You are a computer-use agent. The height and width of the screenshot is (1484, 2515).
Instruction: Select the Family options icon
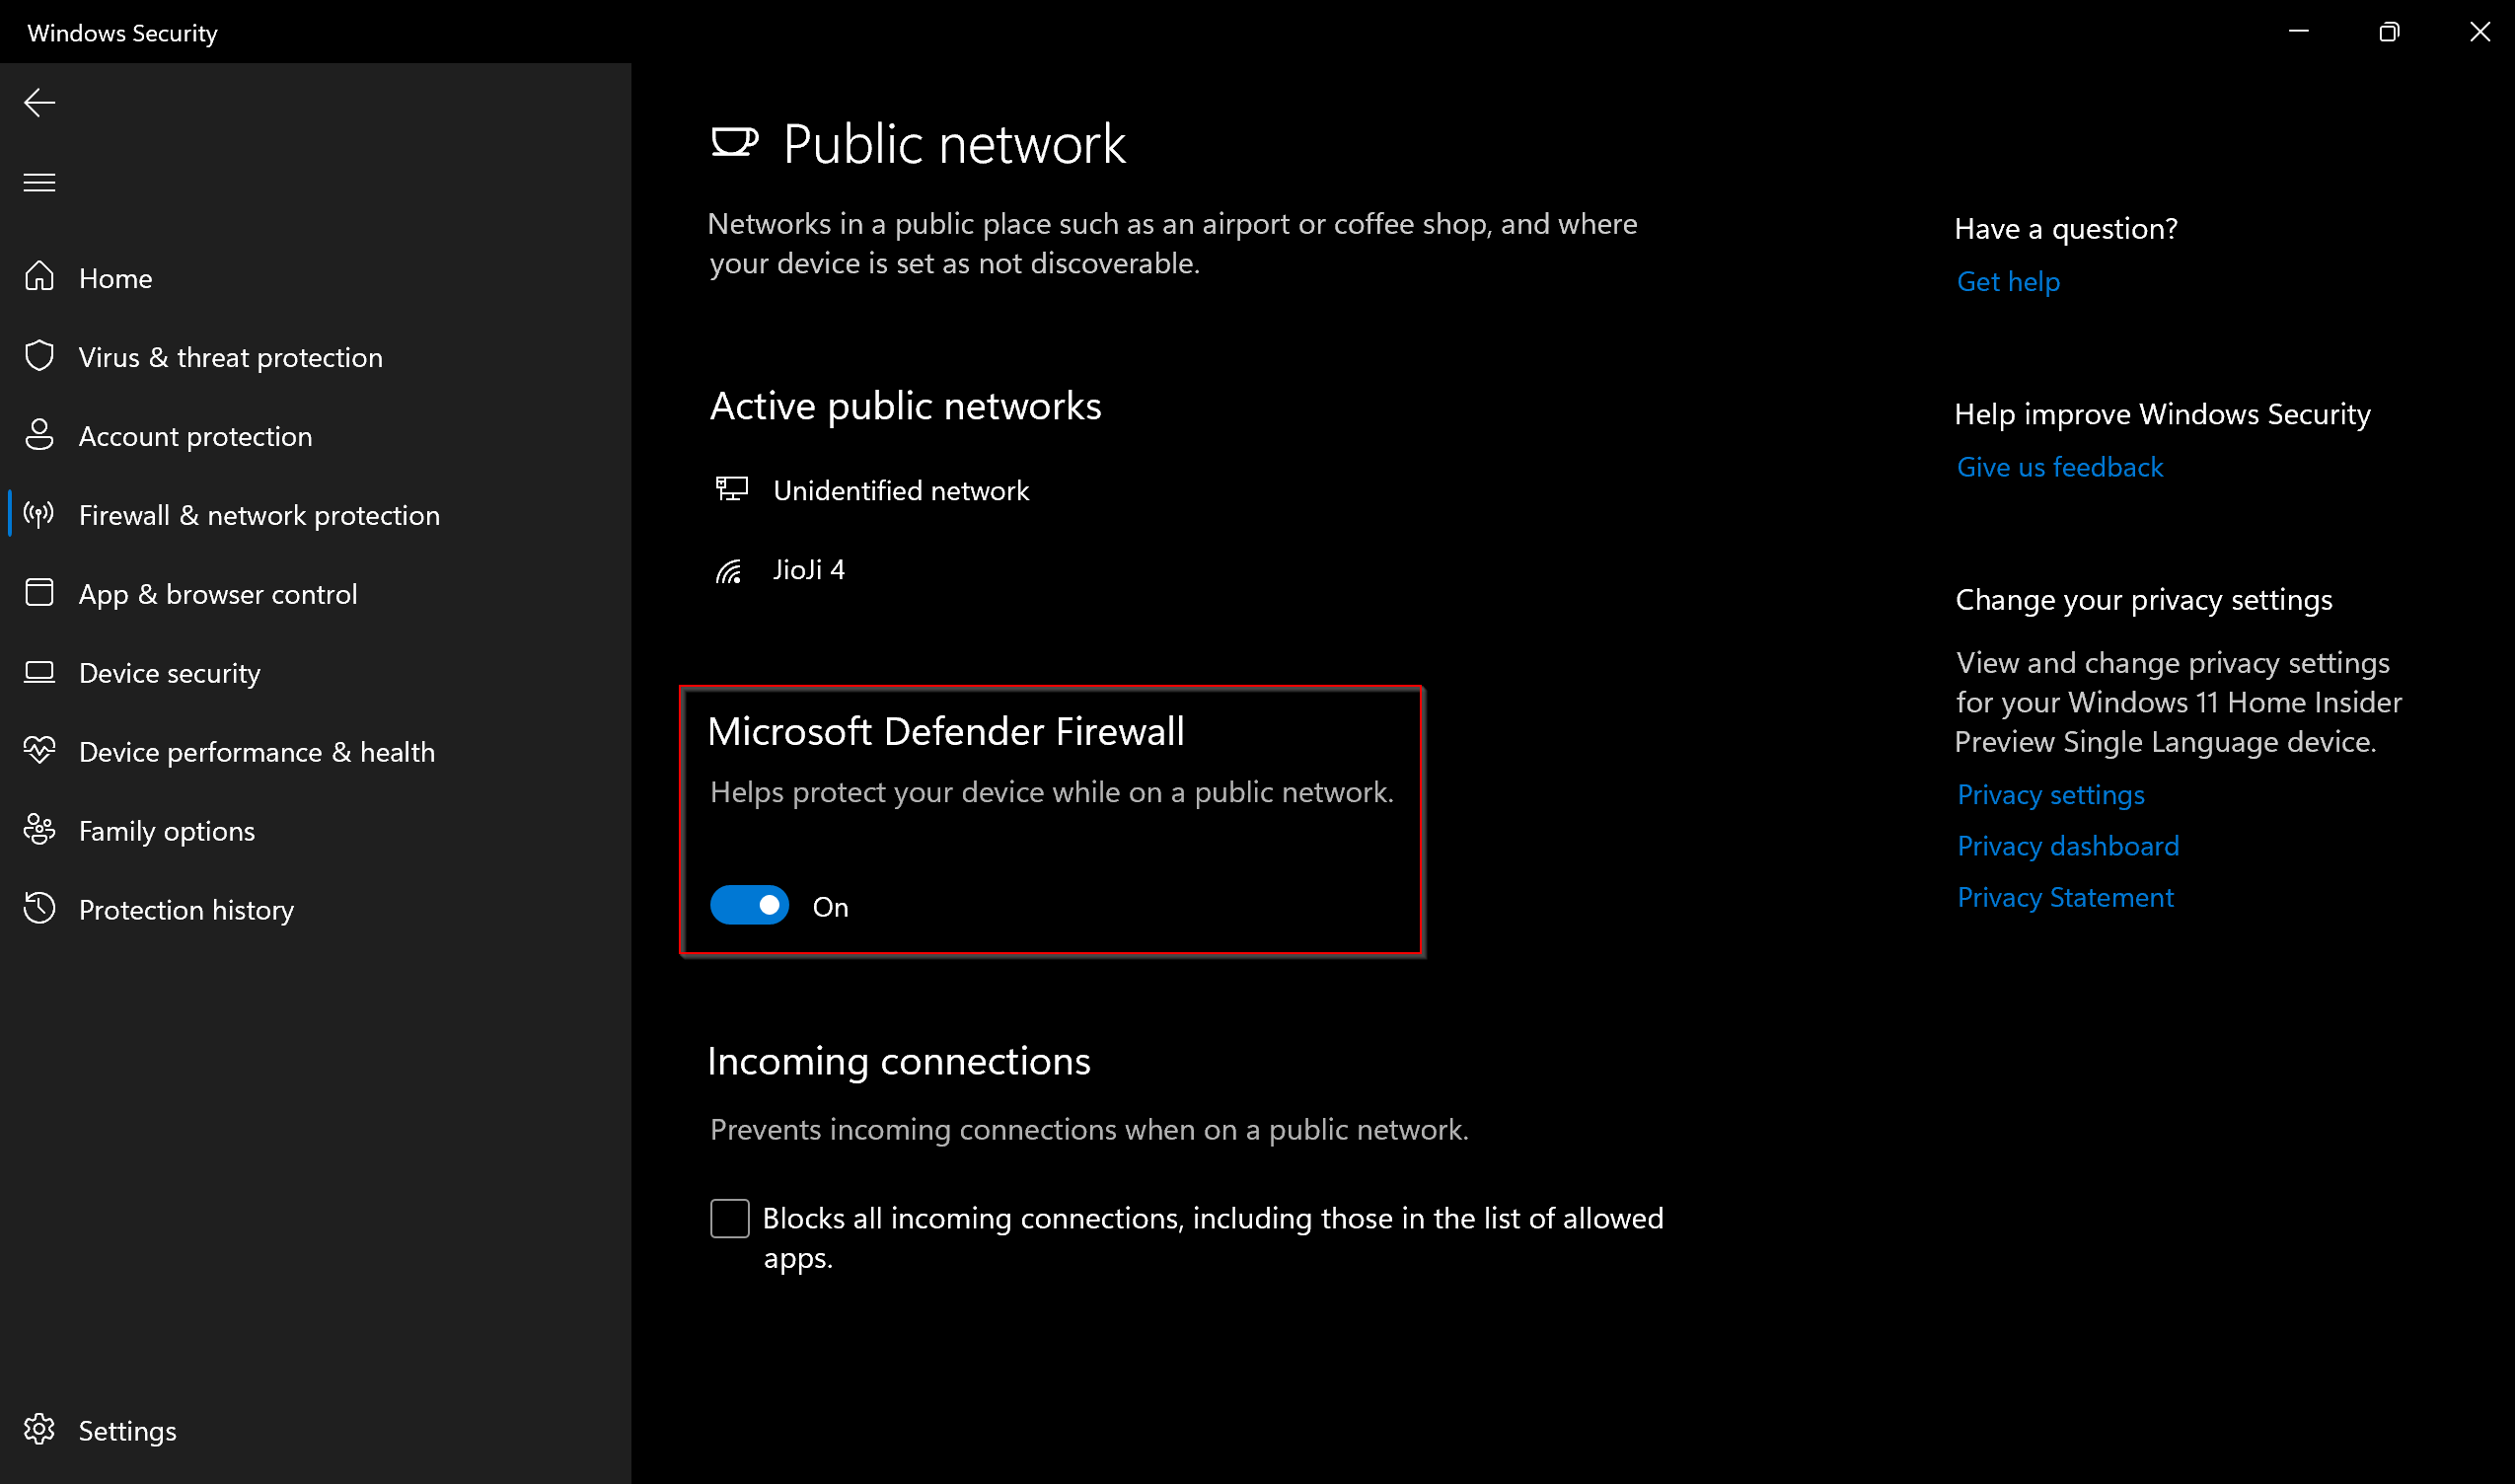tap(40, 830)
